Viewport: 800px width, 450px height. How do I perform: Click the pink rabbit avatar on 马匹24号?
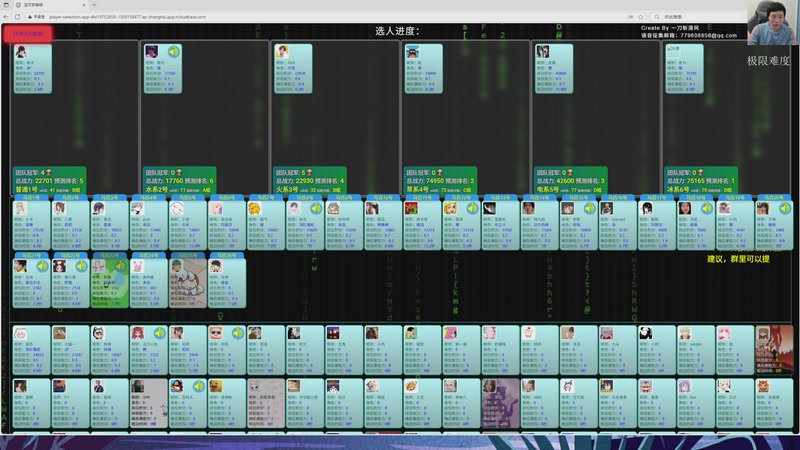tap(137, 266)
